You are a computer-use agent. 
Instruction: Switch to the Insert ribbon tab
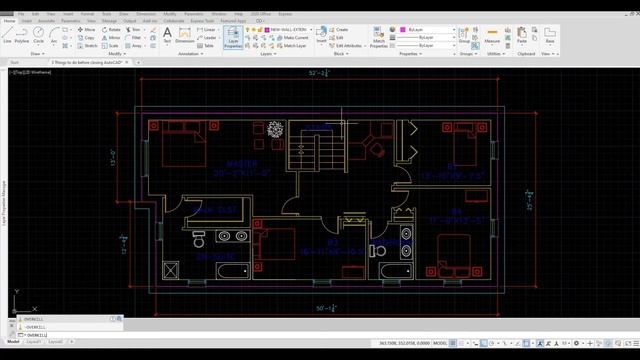[27, 21]
